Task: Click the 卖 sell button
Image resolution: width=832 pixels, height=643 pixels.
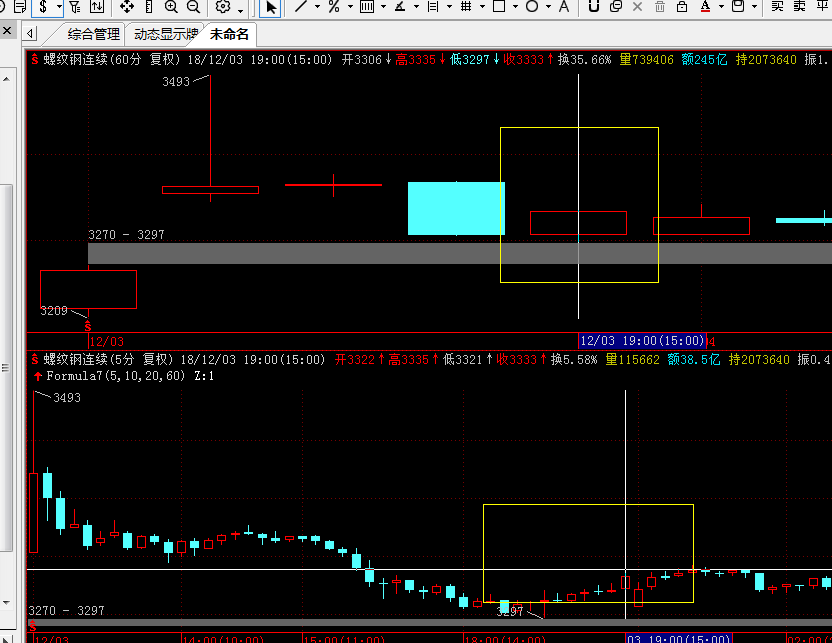Action: click(799, 6)
